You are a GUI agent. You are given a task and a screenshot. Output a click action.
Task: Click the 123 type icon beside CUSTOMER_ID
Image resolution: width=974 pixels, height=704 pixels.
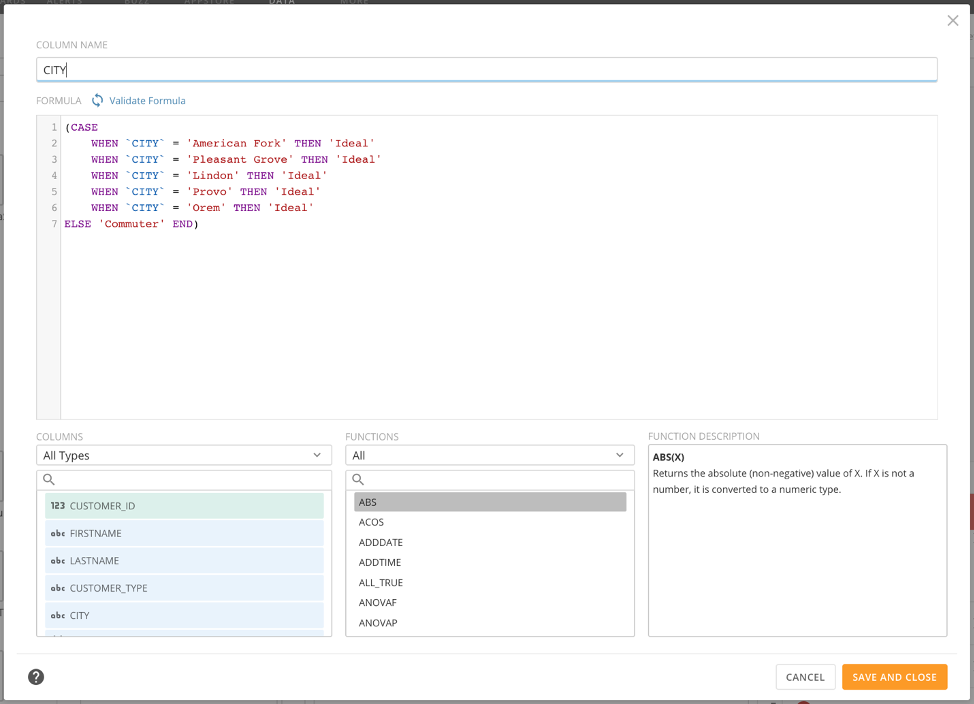click(58, 506)
